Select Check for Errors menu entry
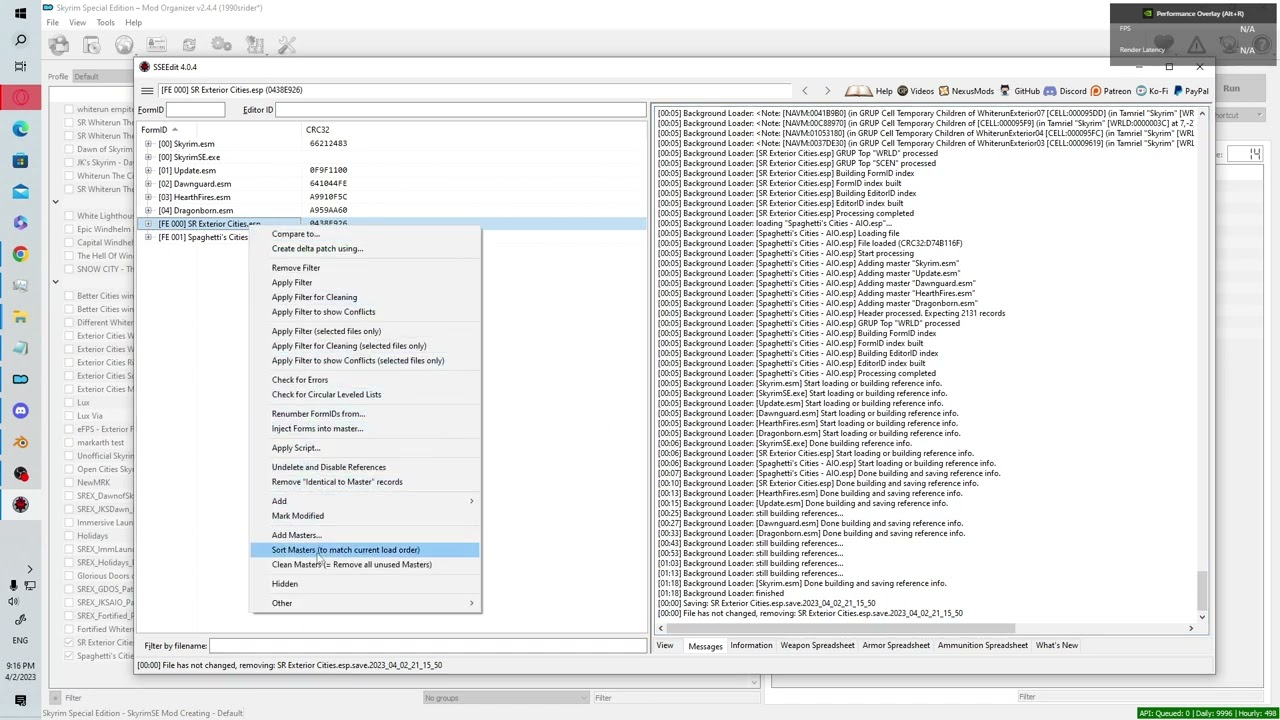Viewport: 1280px width, 720px height. pyautogui.click(x=365, y=380)
